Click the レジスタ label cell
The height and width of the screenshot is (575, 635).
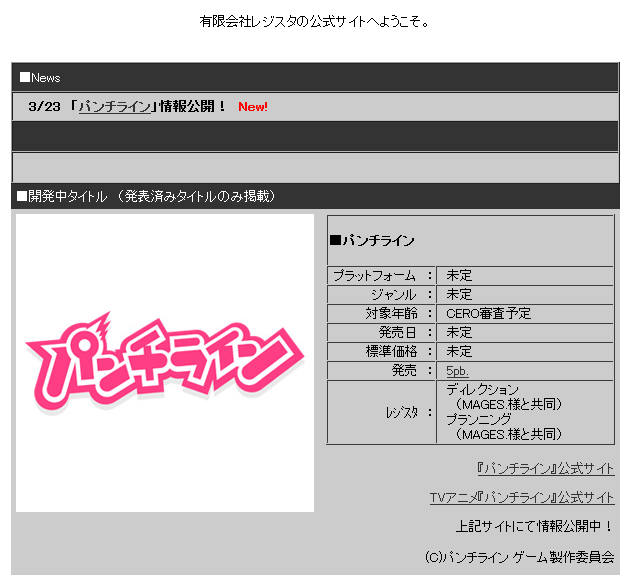click(381, 412)
